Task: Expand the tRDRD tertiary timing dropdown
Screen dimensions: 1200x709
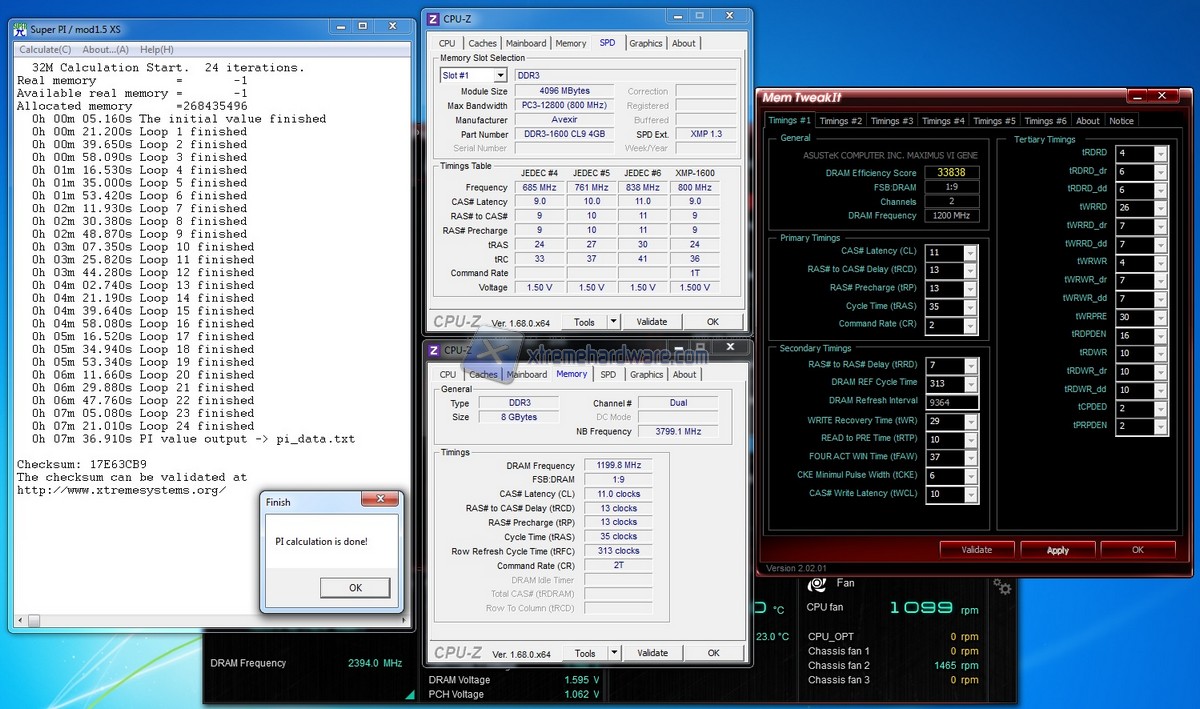Action: pyautogui.click(x=1160, y=154)
